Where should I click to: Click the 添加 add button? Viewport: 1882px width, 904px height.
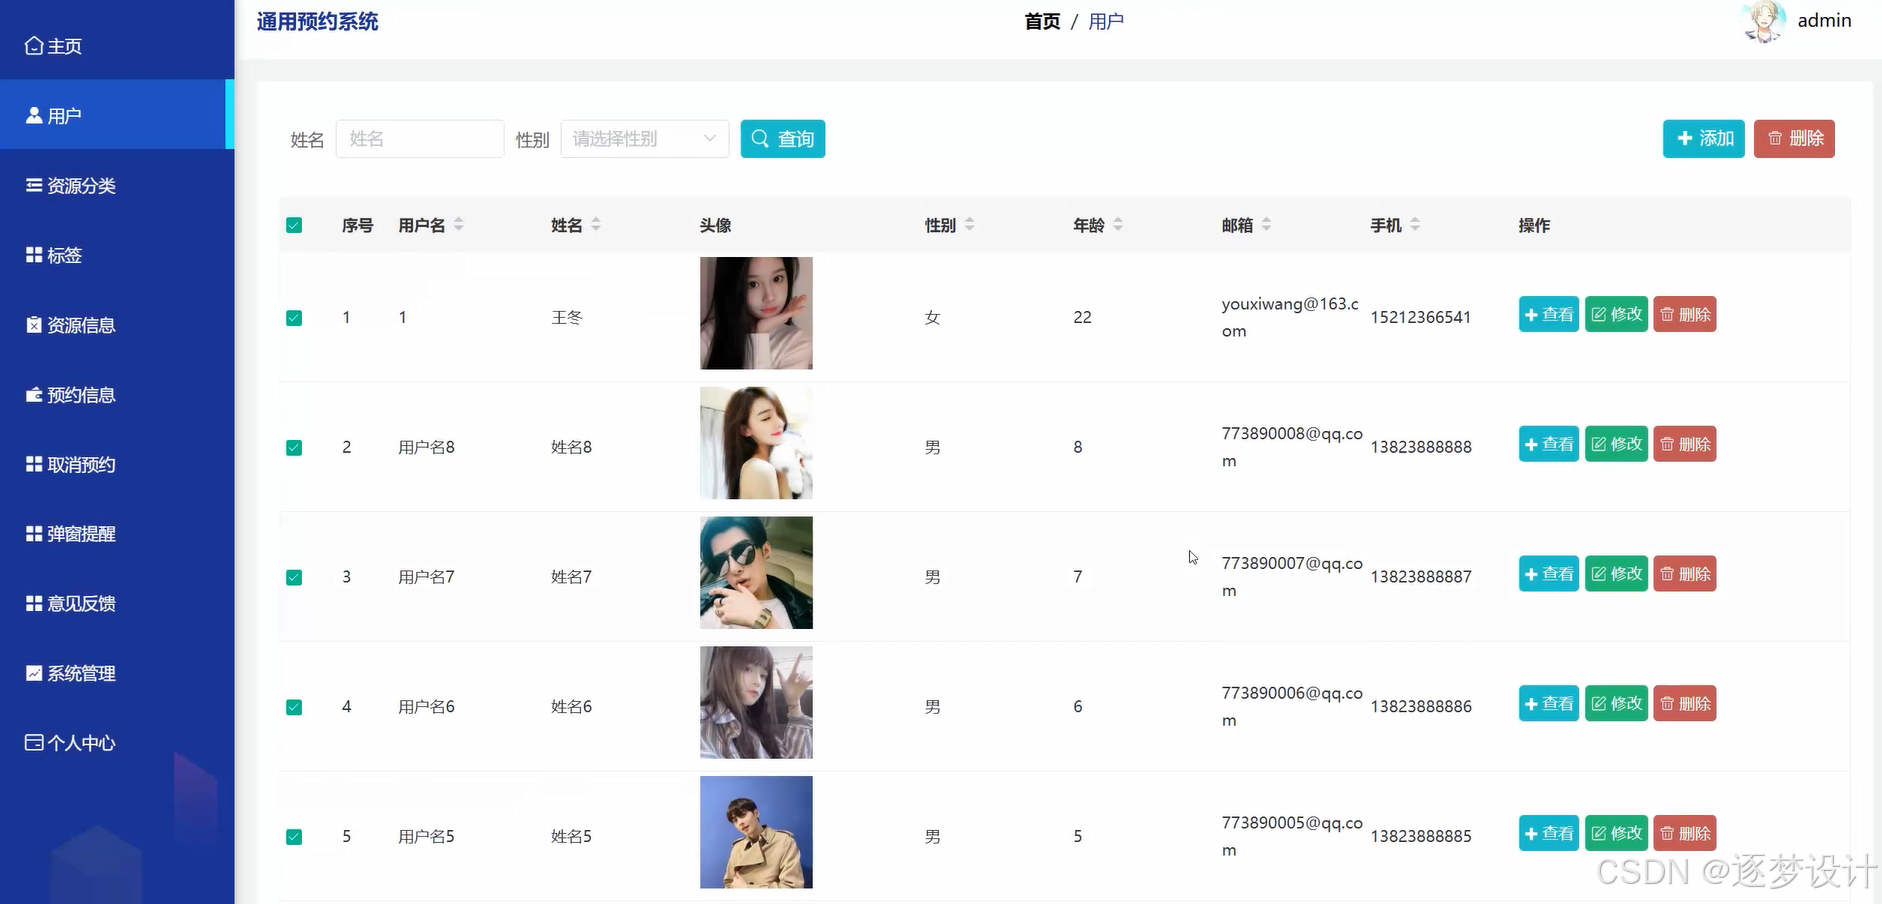[x=1704, y=138]
